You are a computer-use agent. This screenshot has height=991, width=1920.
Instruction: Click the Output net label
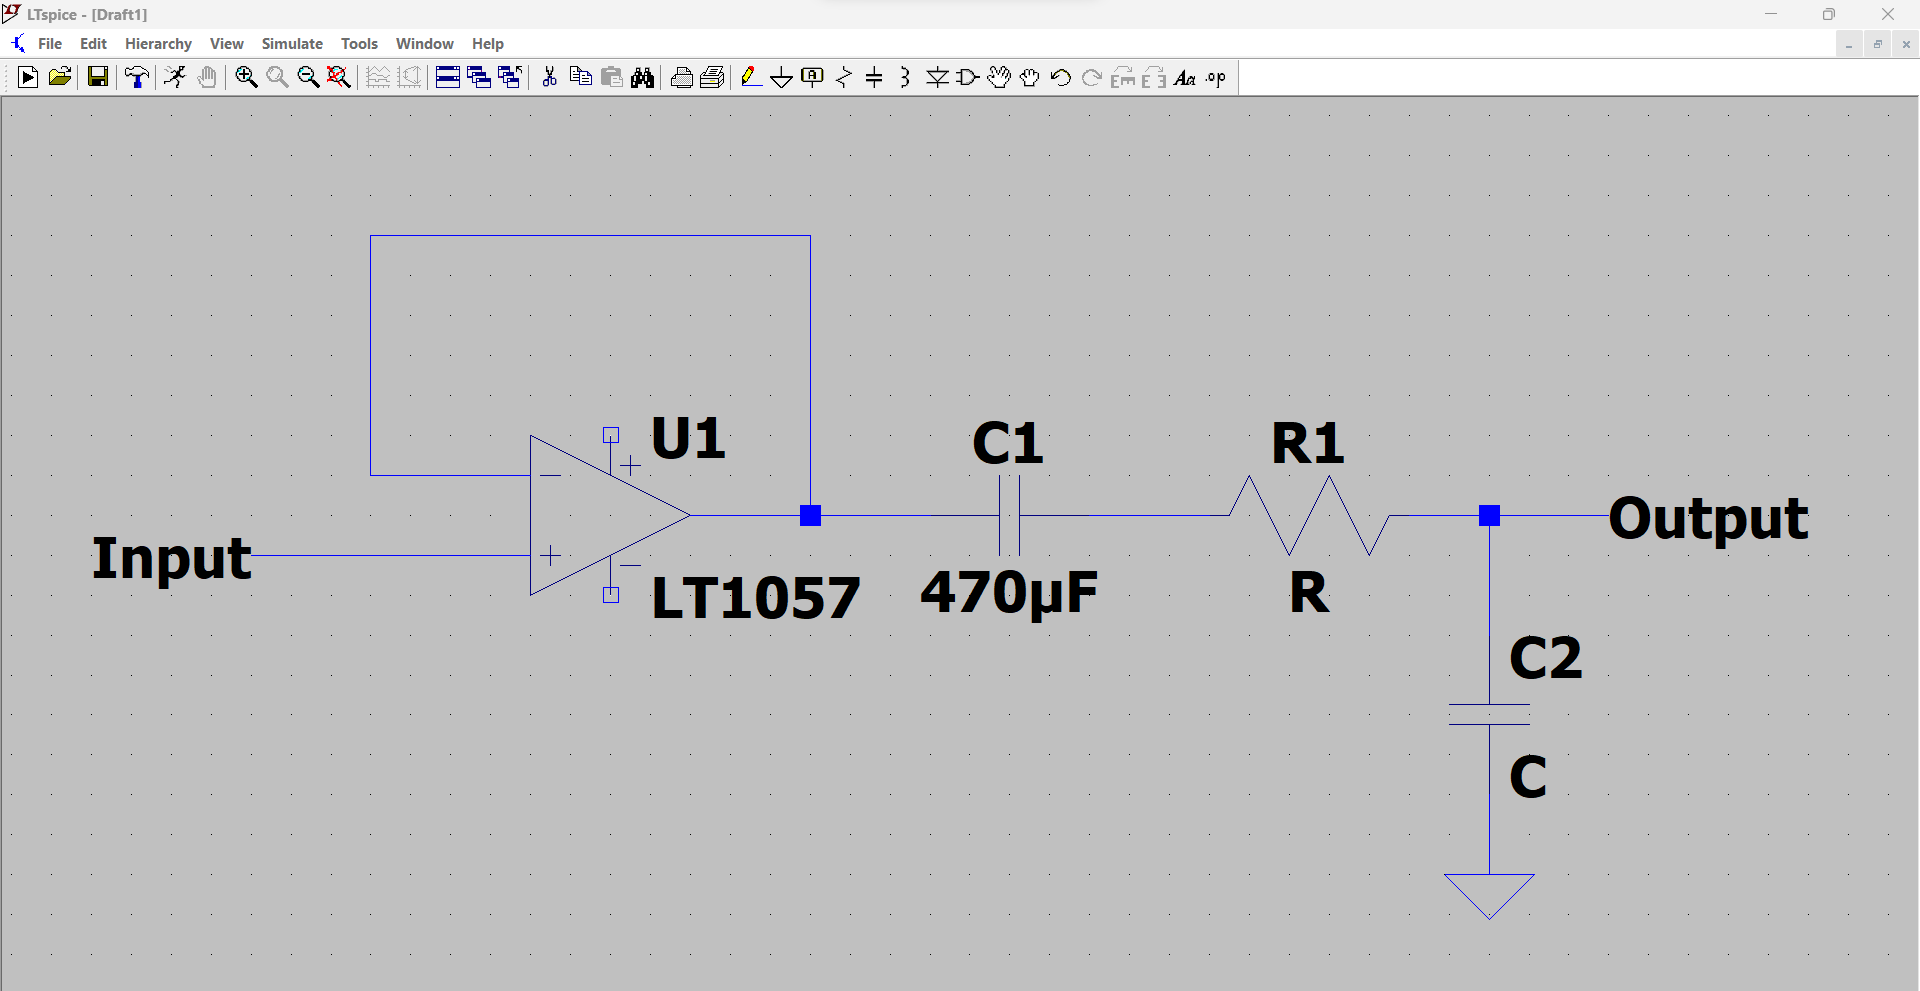click(x=1709, y=519)
